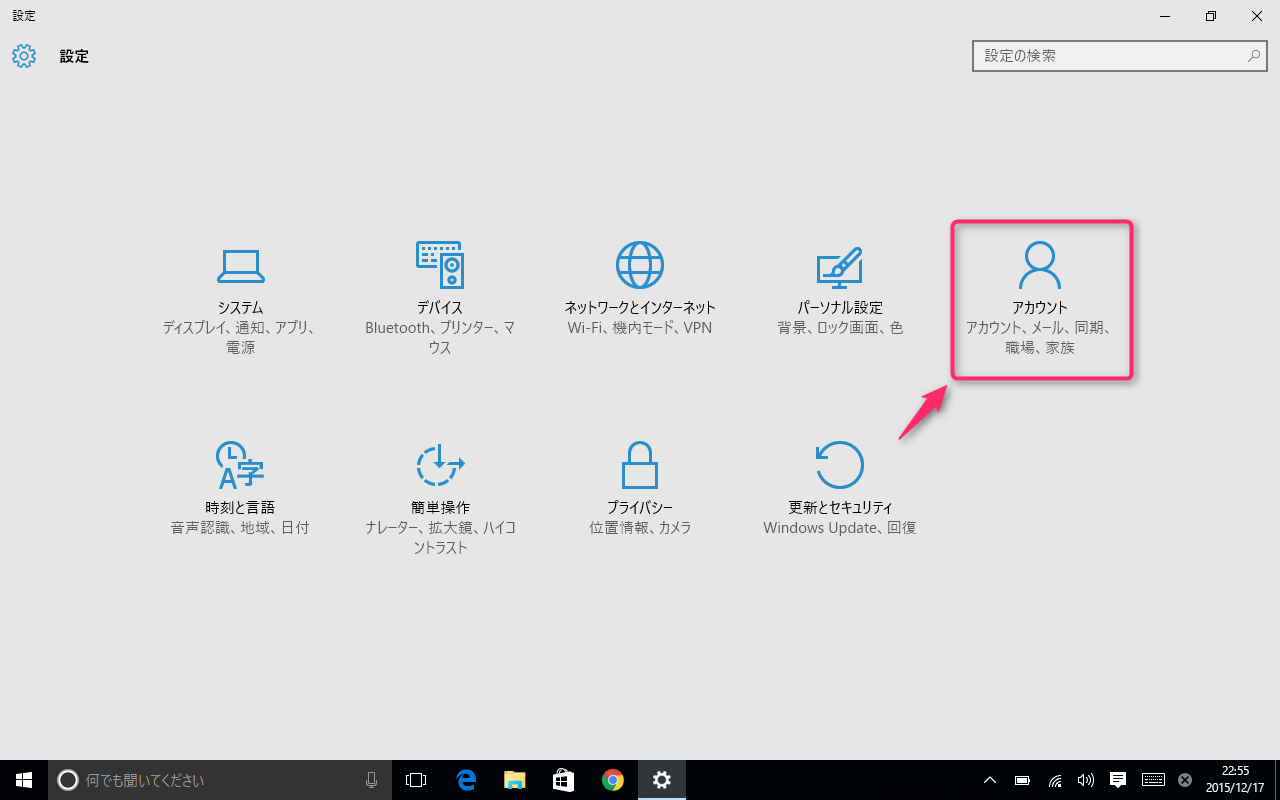Click the ナレーター、拡大鏡、ハイコントラスト description
1280x800 pixels.
tap(440, 538)
